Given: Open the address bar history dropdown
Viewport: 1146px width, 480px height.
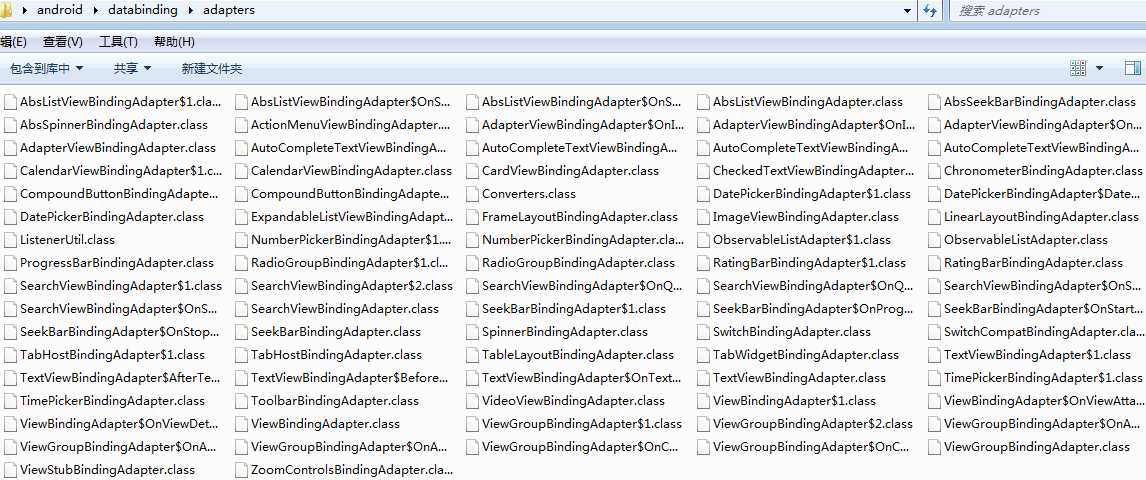Looking at the screenshot, I should click(x=908, y=11).
